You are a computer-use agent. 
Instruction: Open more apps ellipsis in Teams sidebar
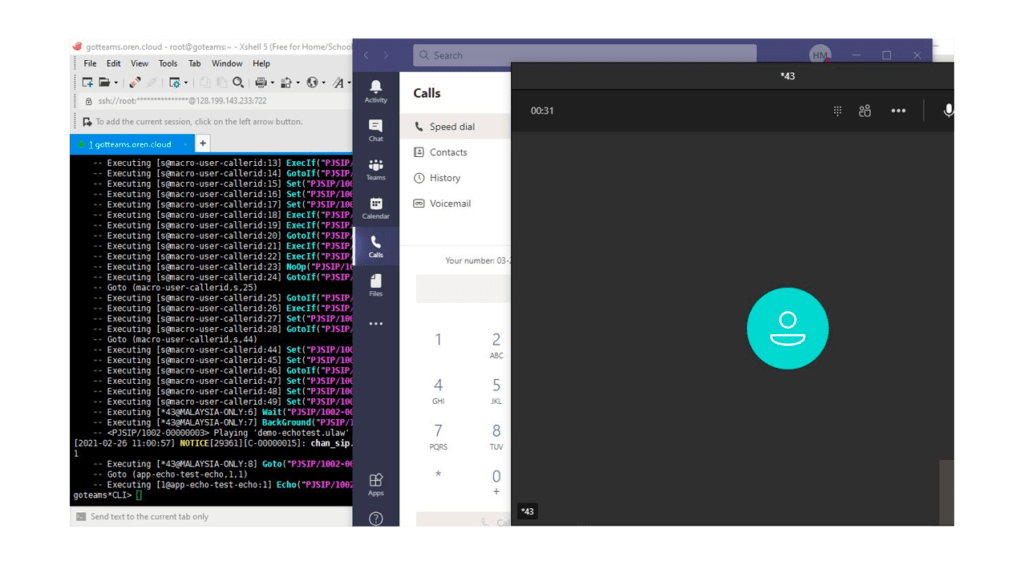pos(376,323)
